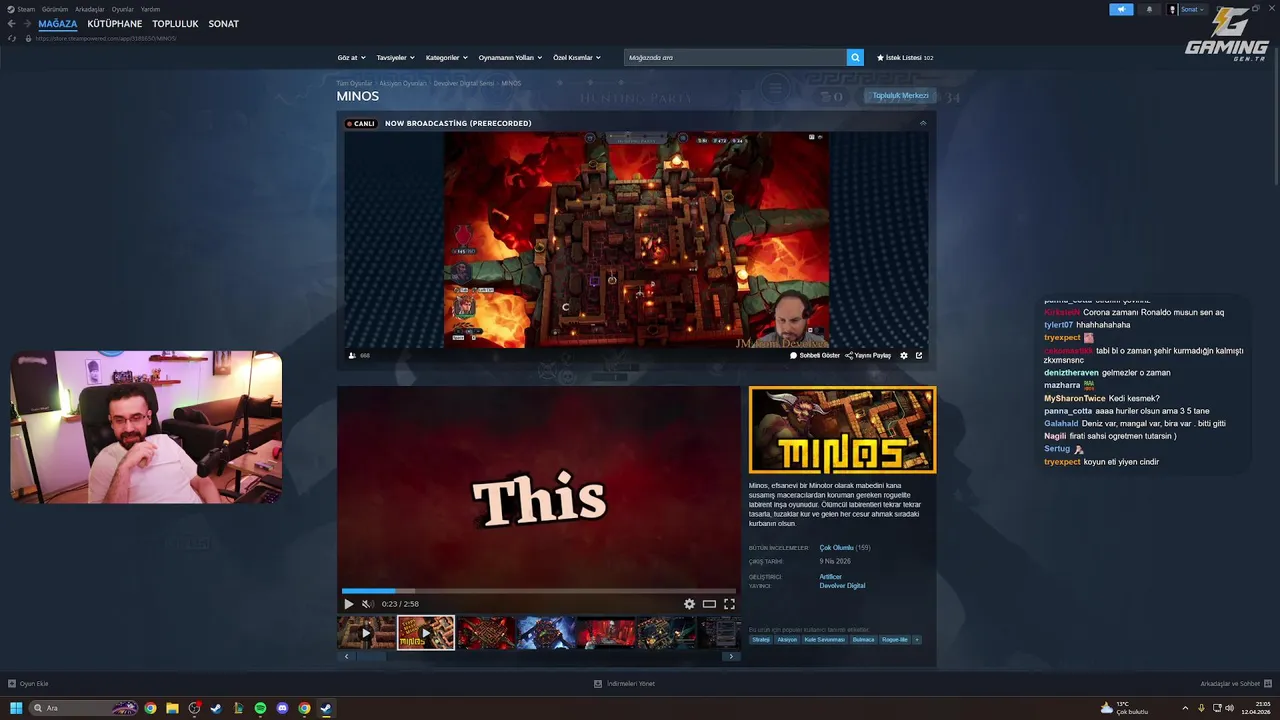Open Spotify from the taskbar

click(260, 708)
